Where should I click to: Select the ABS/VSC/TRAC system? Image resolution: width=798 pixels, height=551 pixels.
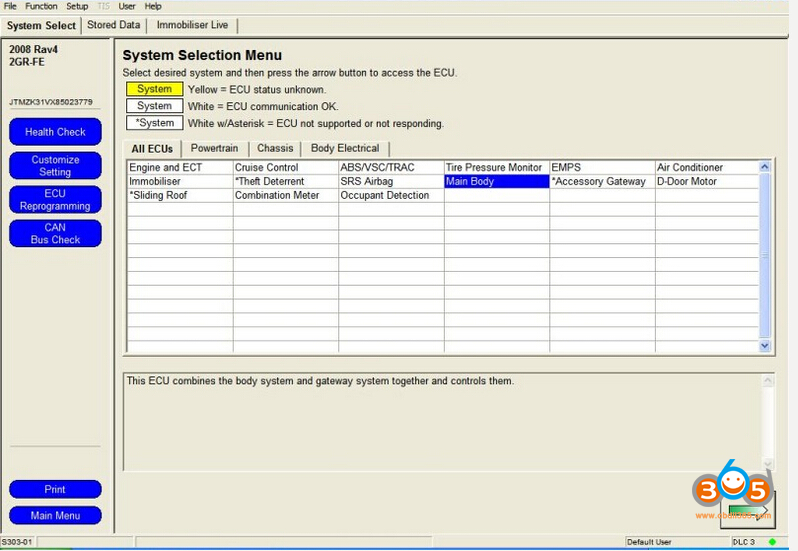(391, 167)
